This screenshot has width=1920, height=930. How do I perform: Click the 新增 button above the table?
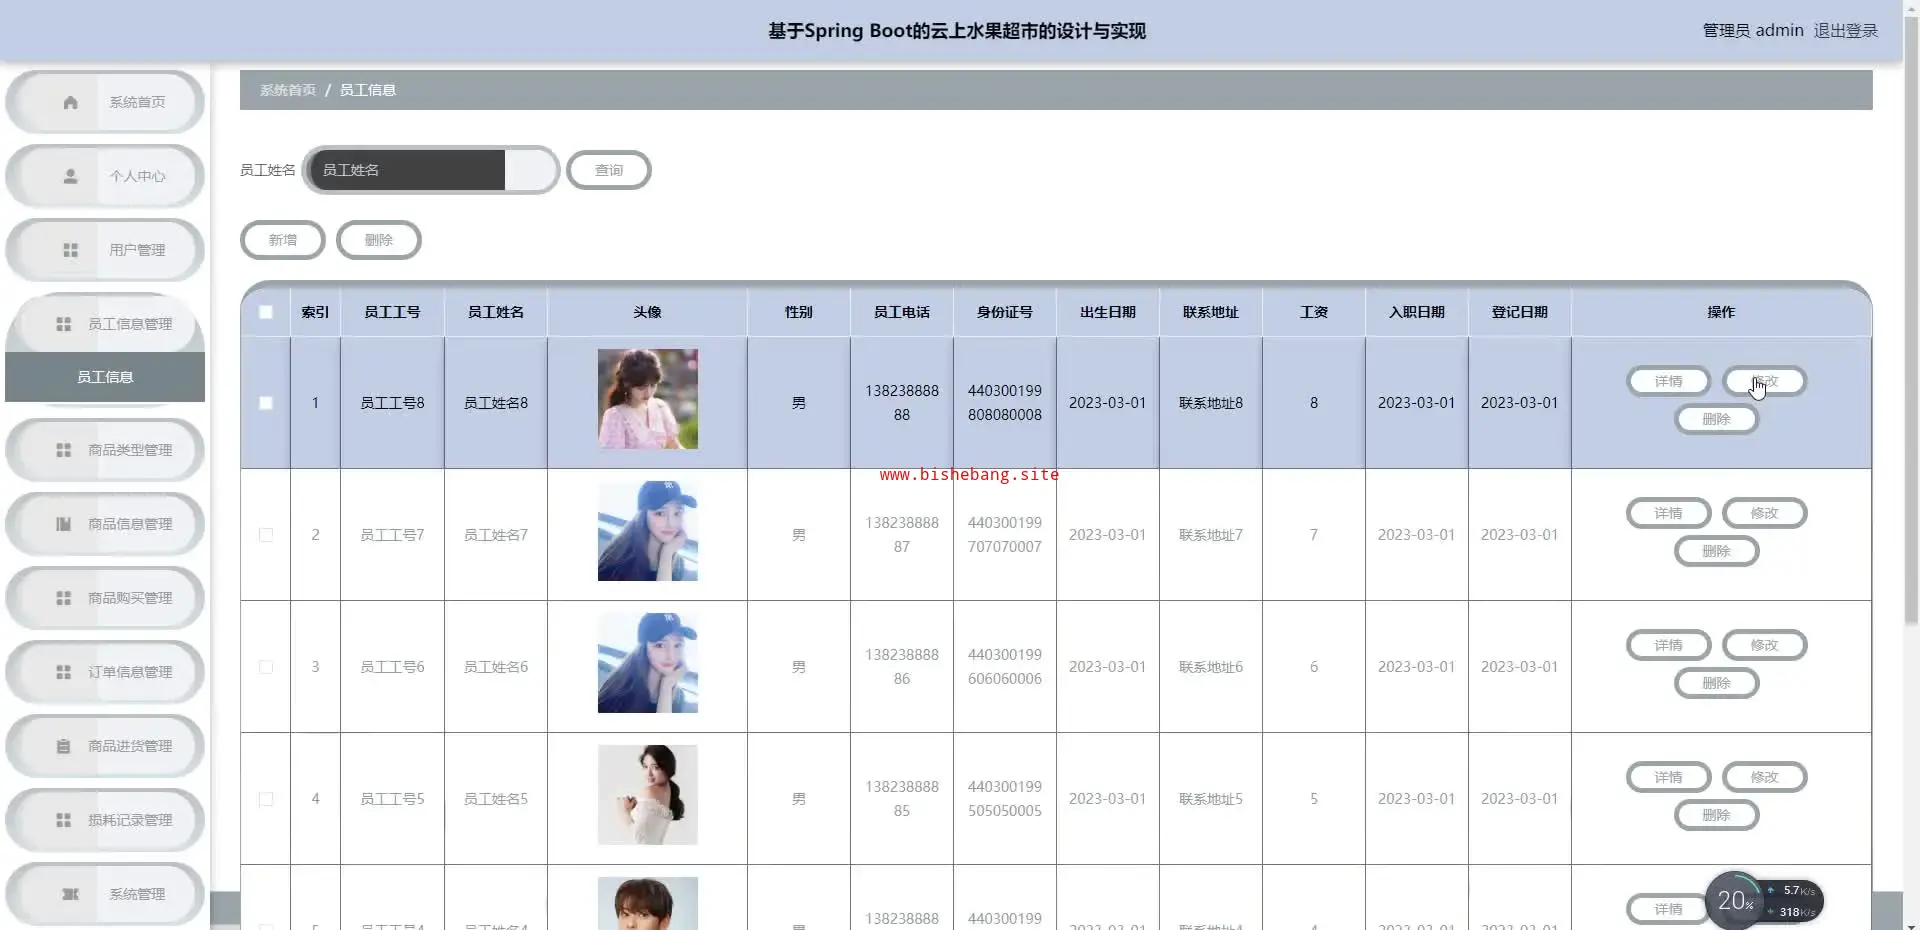click(283, 240)
